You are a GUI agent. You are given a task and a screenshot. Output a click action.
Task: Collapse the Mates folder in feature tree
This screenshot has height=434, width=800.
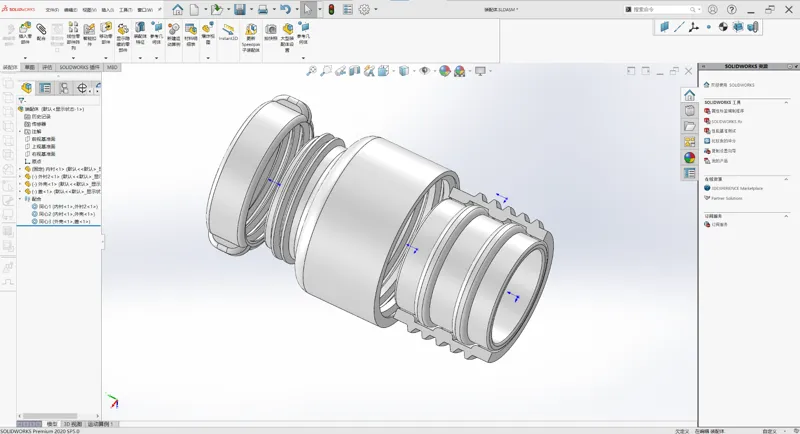tap(20, 199)
